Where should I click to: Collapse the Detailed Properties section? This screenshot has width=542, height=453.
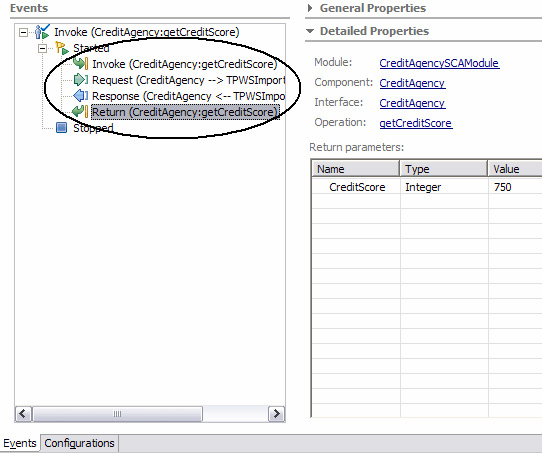pos(310,31)
